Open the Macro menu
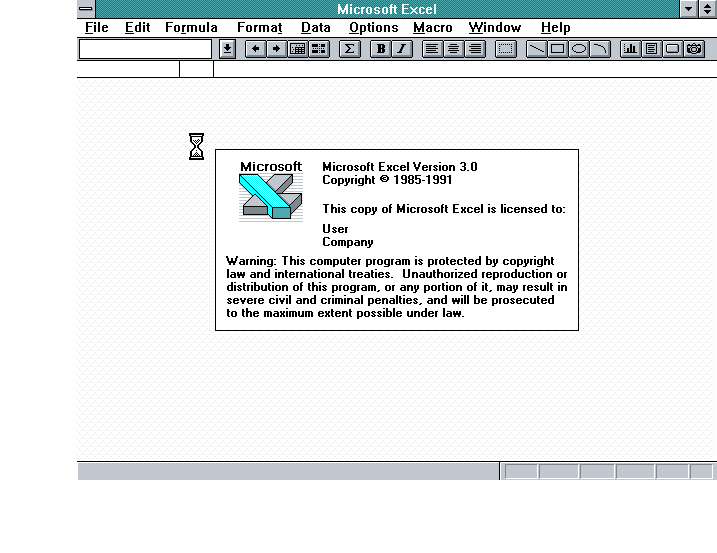717x553 pixels. pos(433,27)
